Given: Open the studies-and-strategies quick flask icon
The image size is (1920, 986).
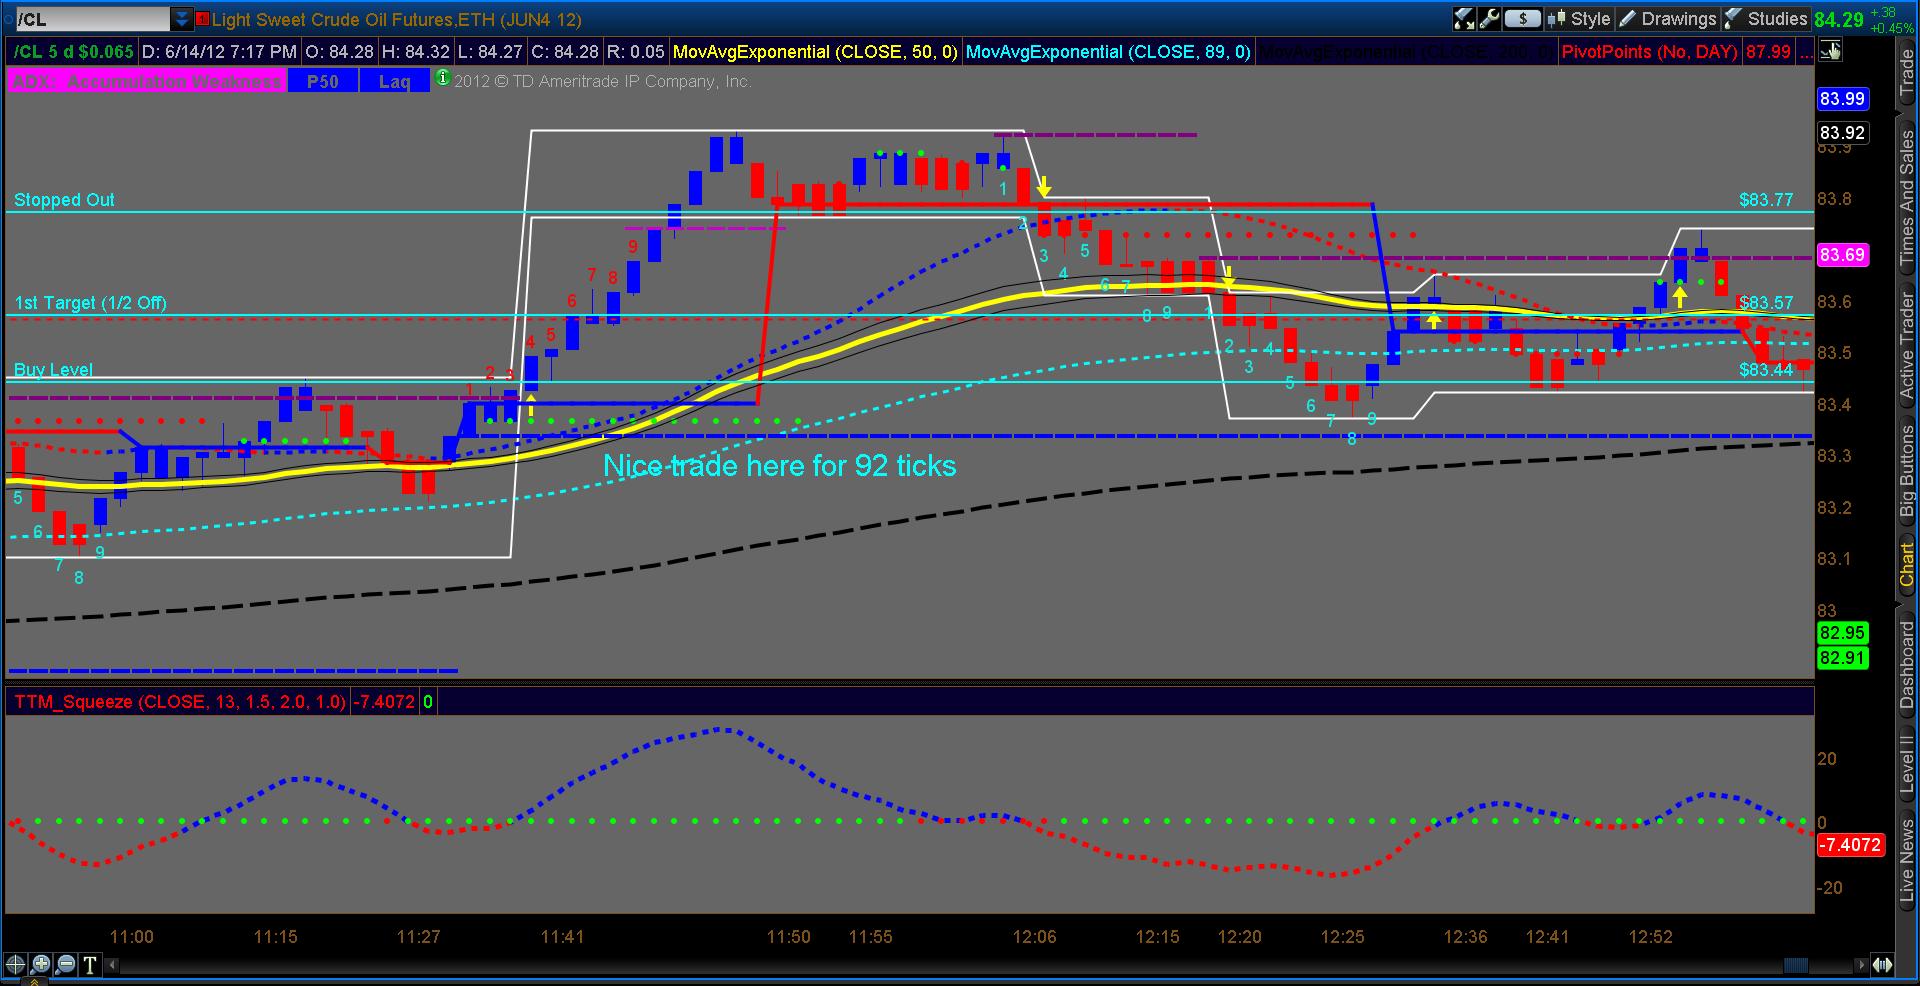Looking at the screenshot, I should [x=1464, y=18].
